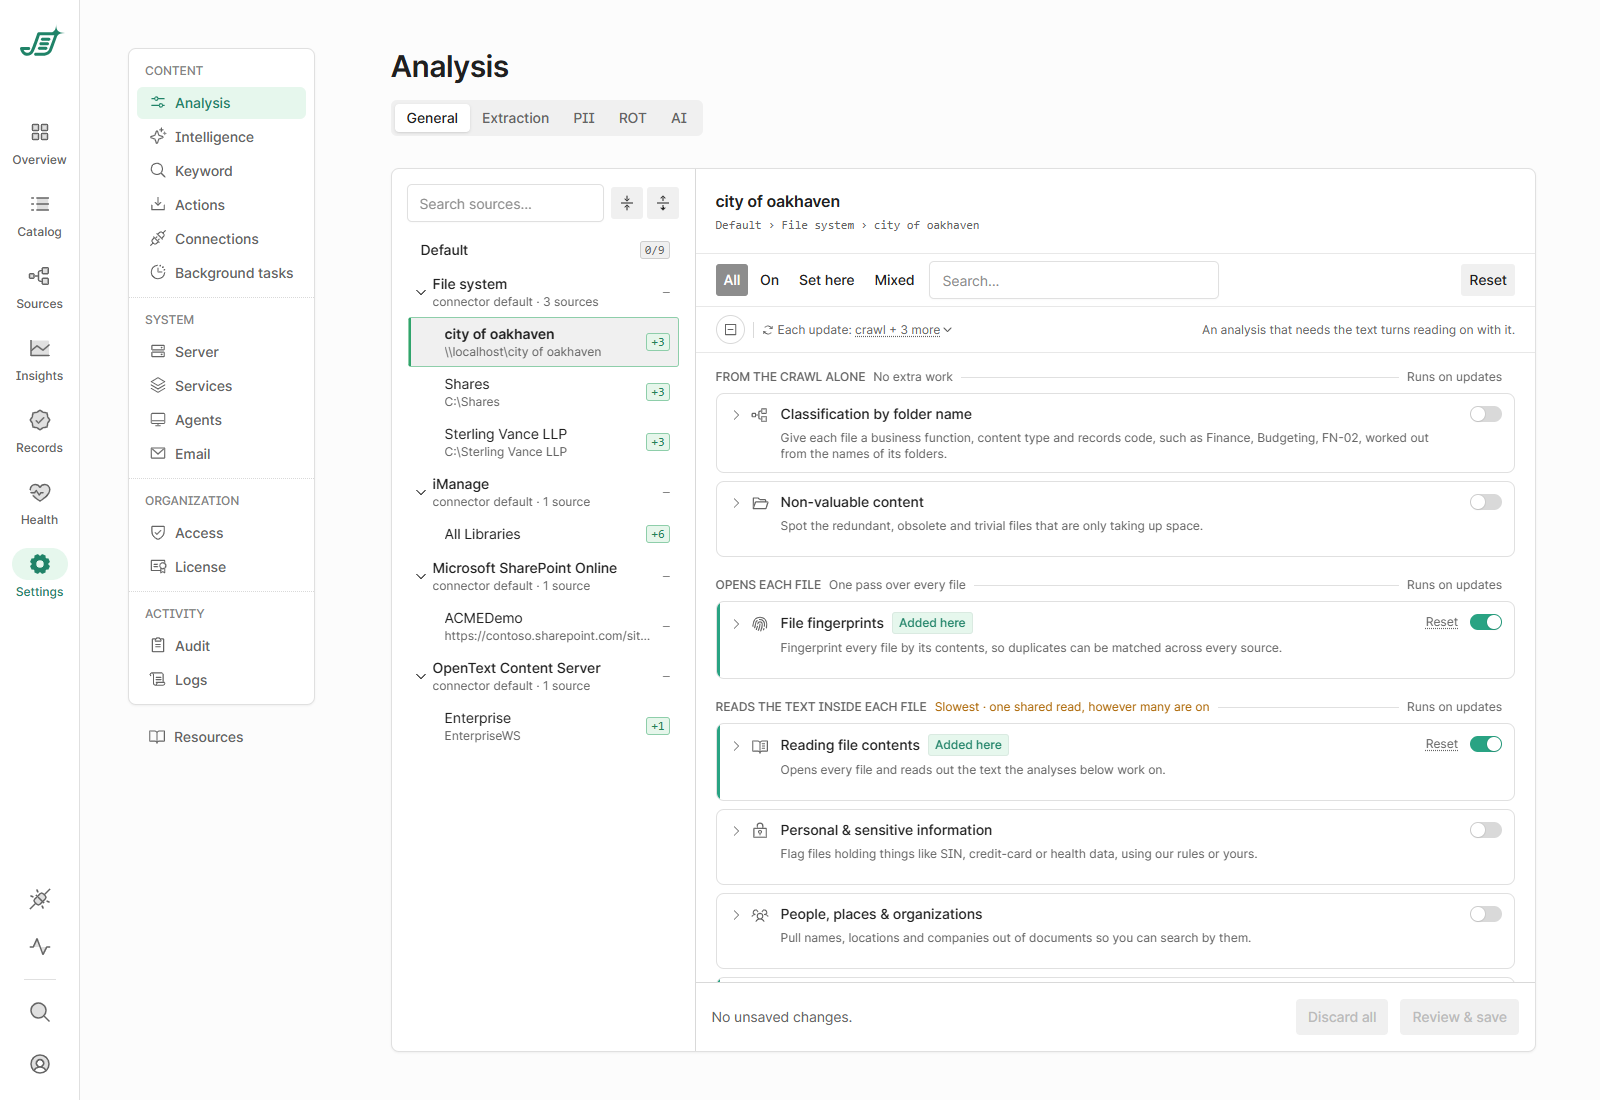Click the Reset button beside the filter search
This screenshot has width=1600, height=1100.
[x=1487, y=280]
